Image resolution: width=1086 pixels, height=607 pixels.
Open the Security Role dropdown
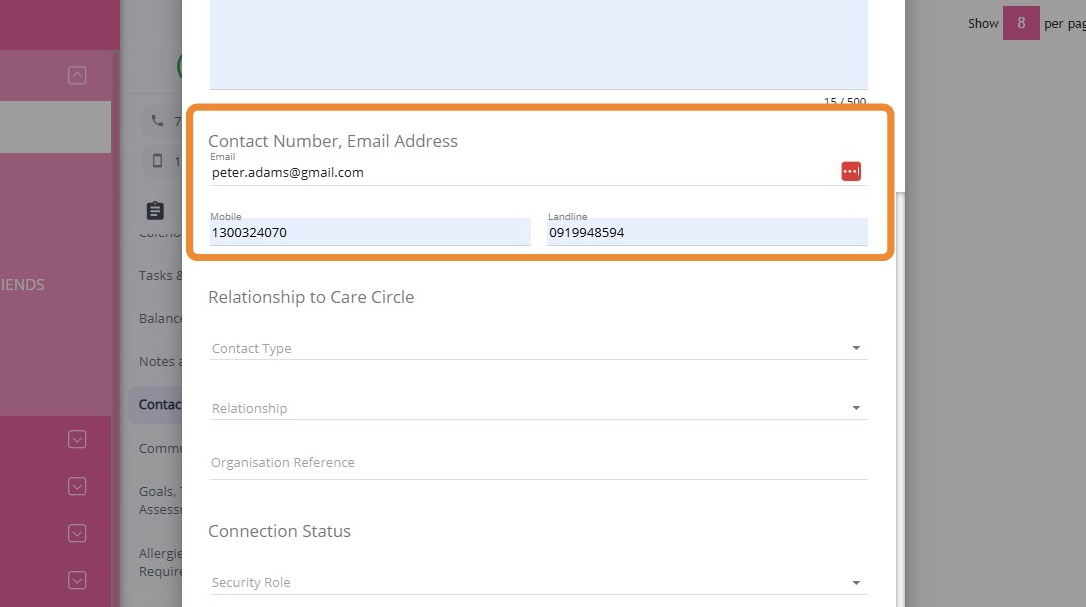coord(538,582)
